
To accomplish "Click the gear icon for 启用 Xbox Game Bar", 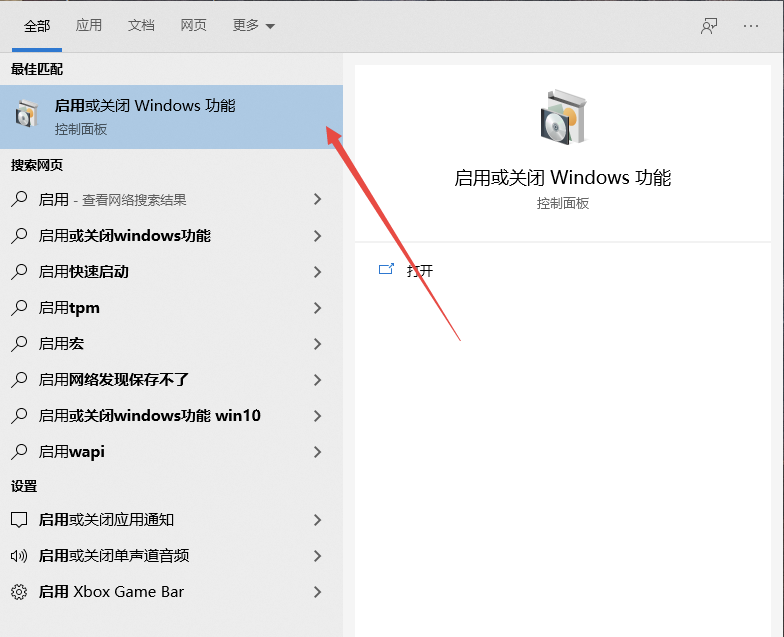I will 19,592.
